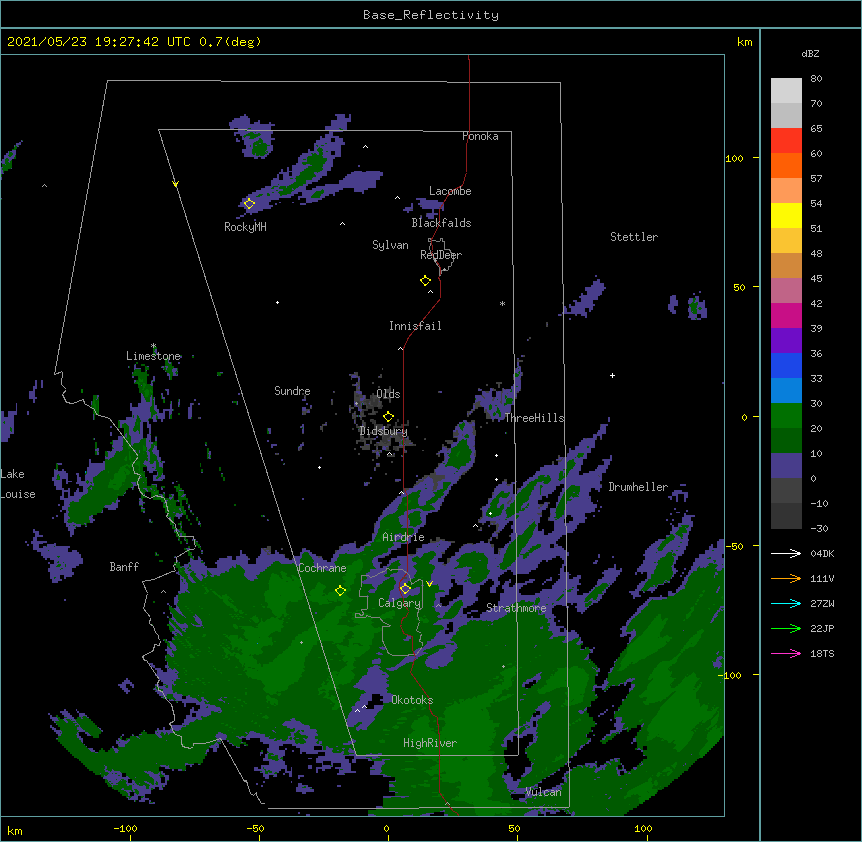Click the -30 dBZ value in legend
862x842 pixels.
pos(819,528)
